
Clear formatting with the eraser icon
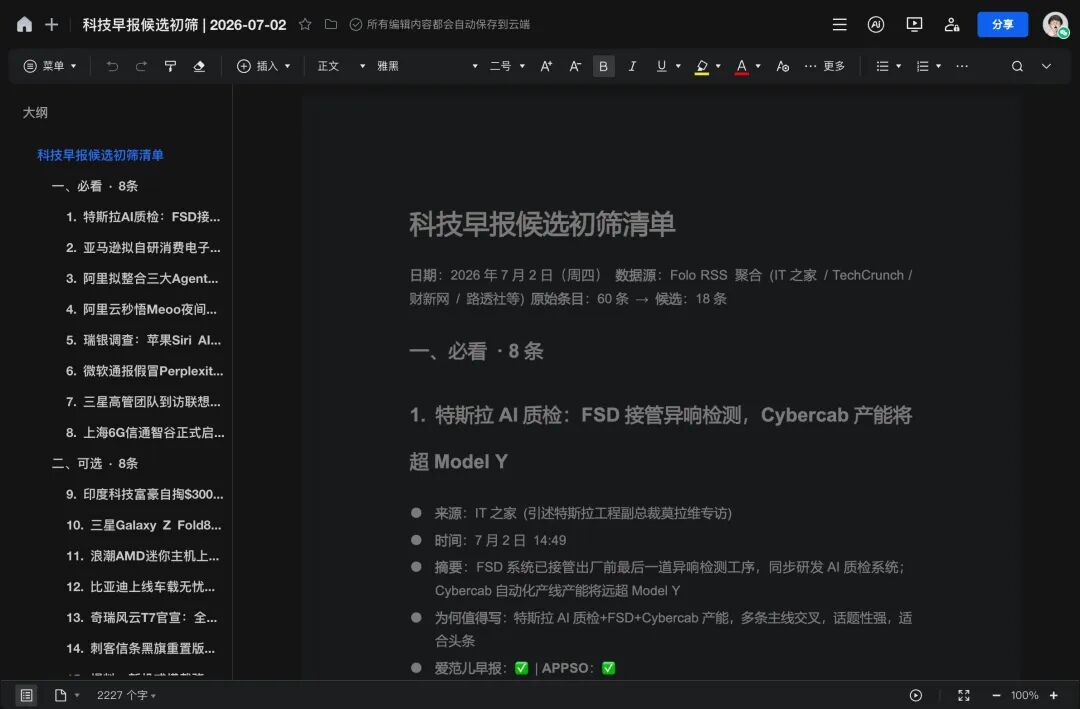pos(199,66)
